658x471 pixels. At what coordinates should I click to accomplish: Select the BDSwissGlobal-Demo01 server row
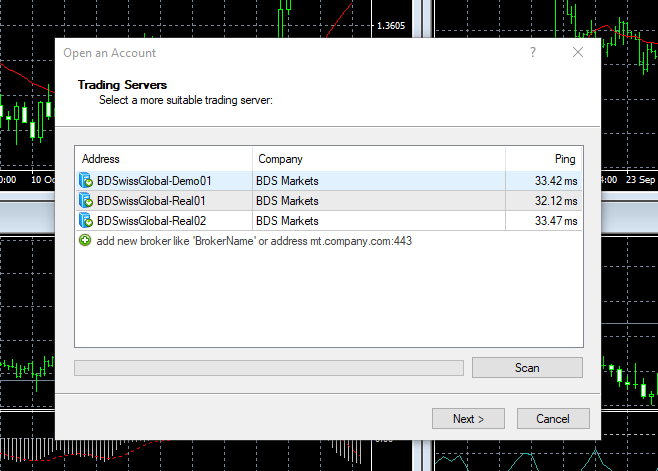[x=329, y=181]
